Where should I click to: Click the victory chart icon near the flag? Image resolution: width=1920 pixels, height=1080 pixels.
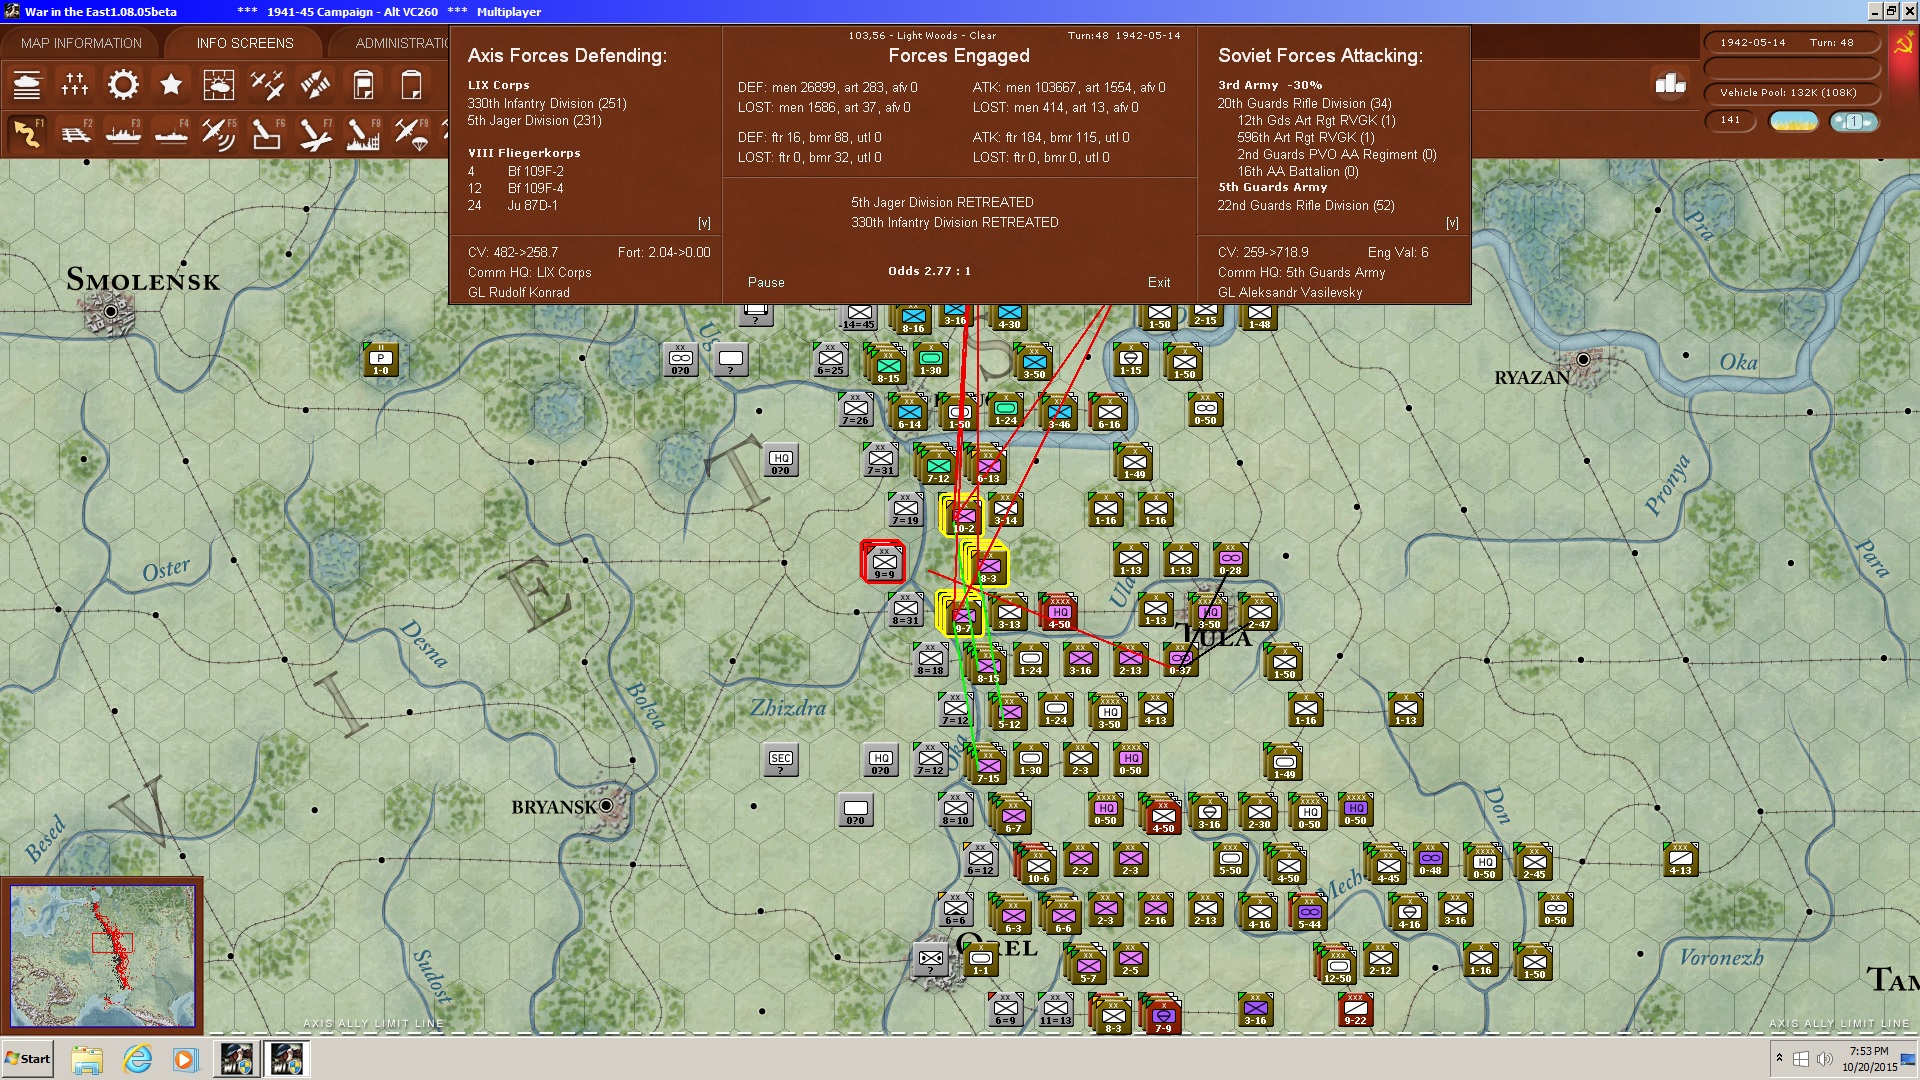point(1668,85)
